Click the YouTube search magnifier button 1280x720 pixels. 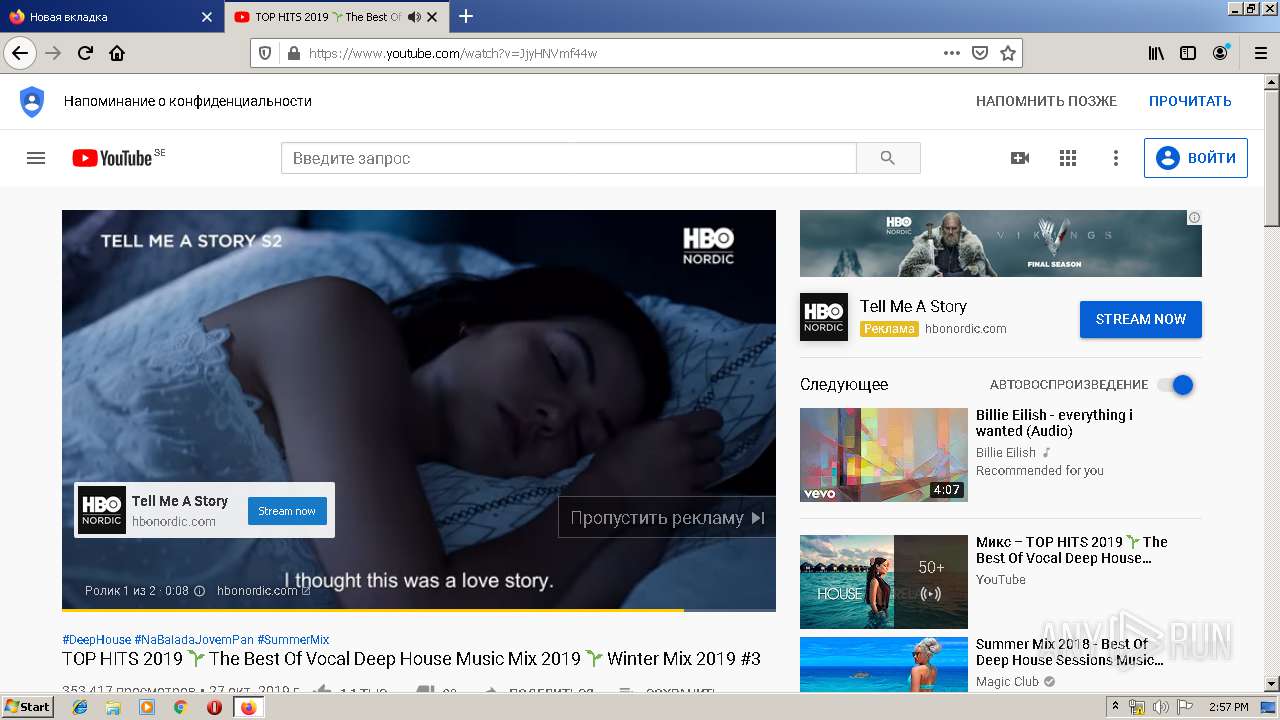(888, 158)
